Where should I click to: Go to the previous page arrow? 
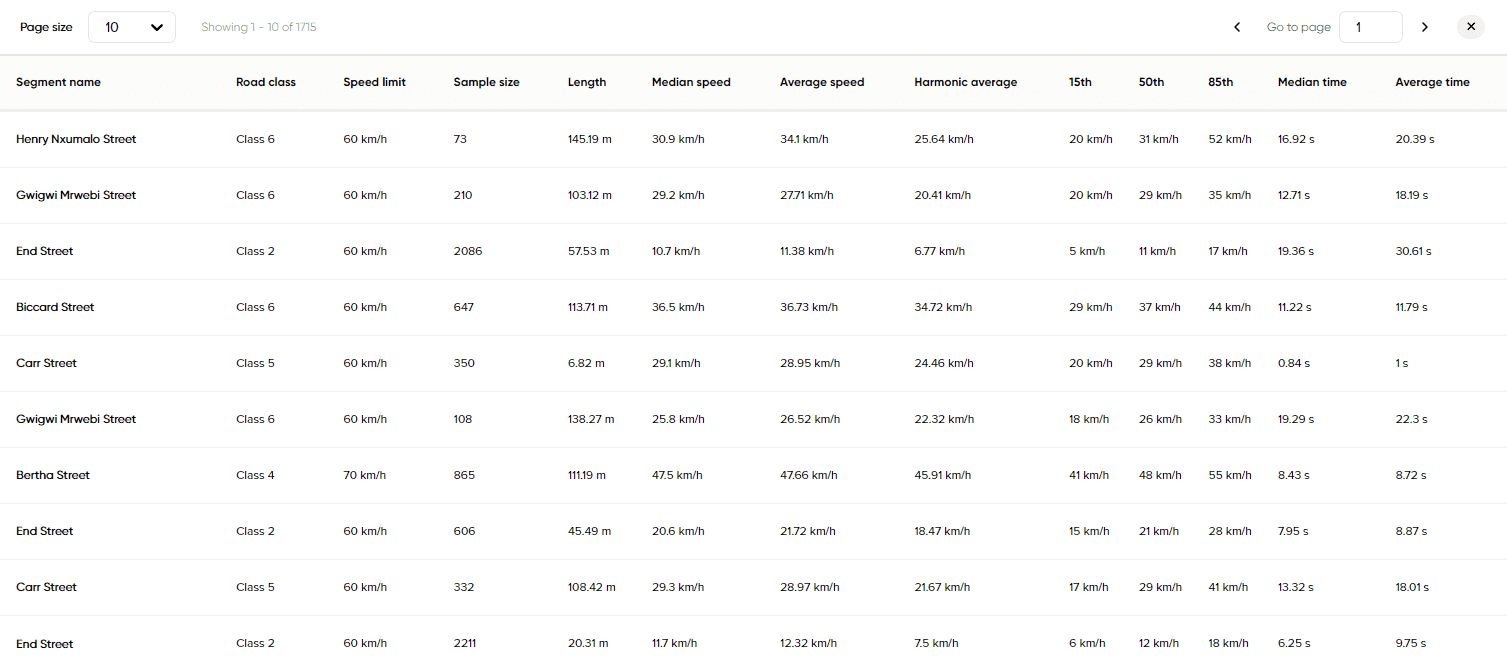pos(1237,27)
